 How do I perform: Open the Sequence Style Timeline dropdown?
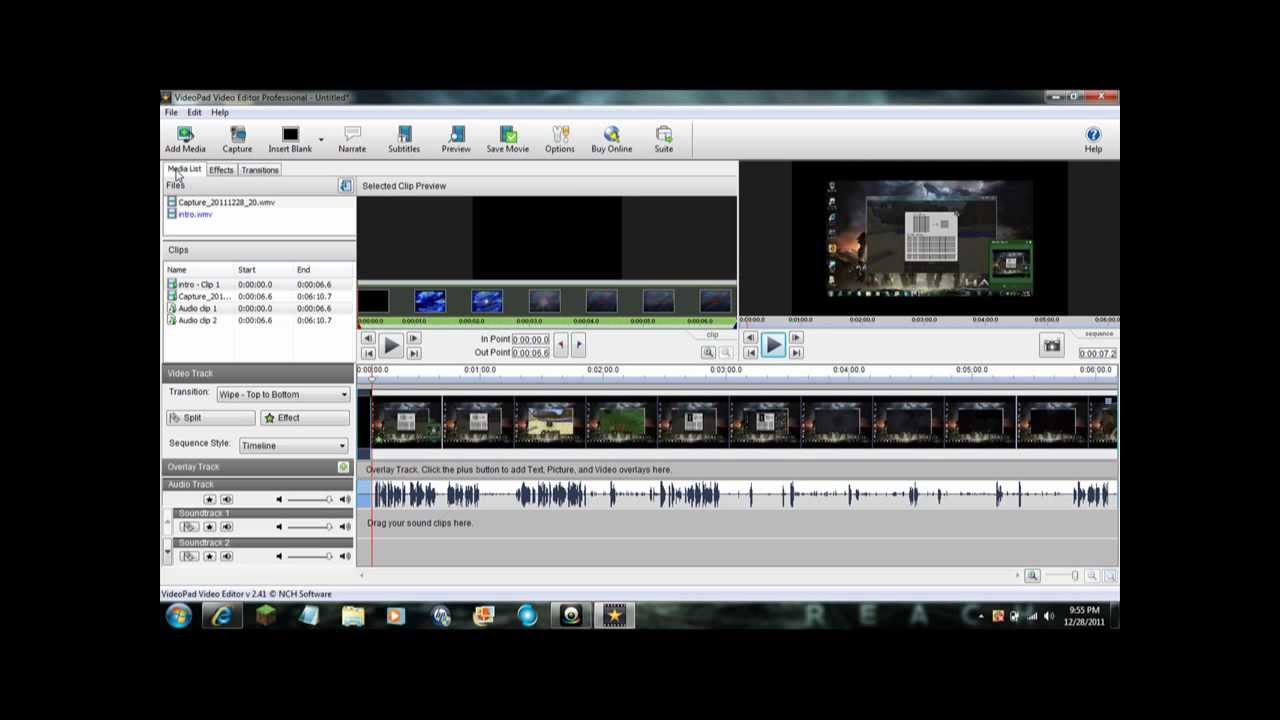pos(293,445)
